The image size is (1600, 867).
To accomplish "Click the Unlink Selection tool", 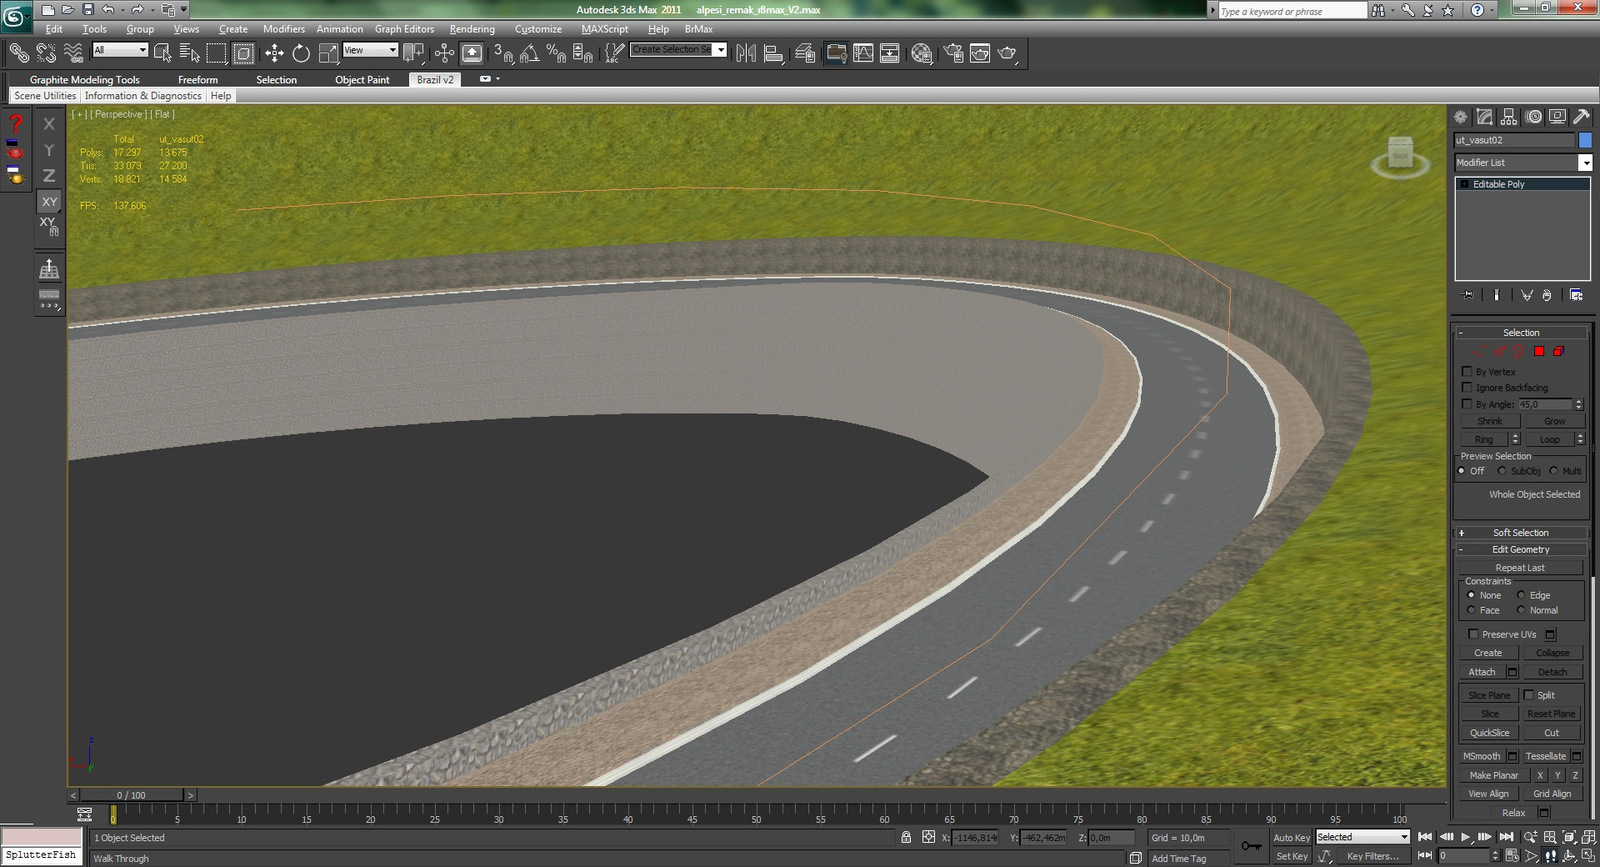I will click(46, 52).
